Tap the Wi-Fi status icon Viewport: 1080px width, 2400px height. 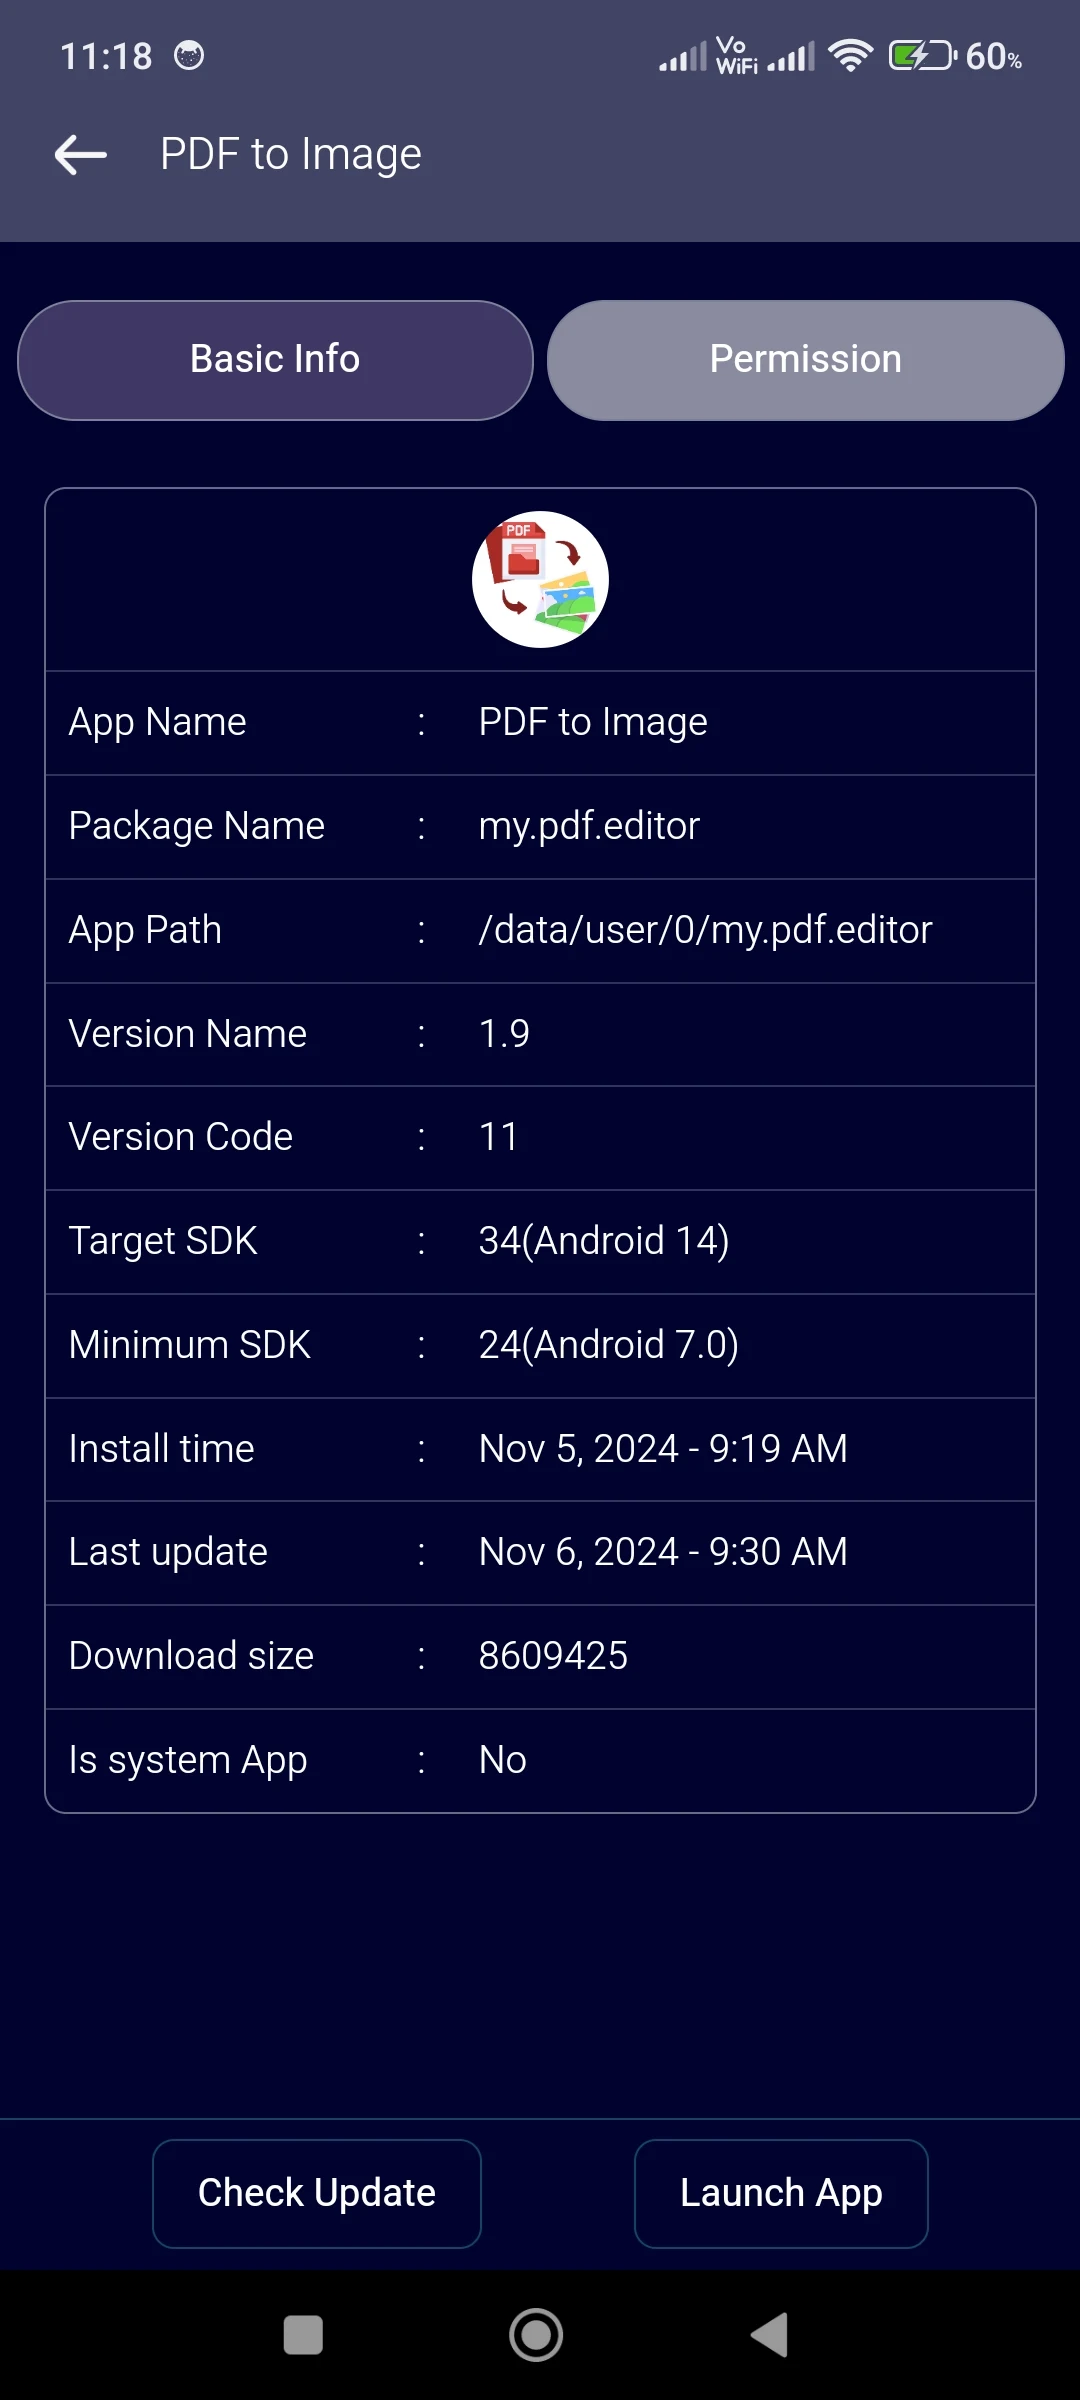point(851,55)
